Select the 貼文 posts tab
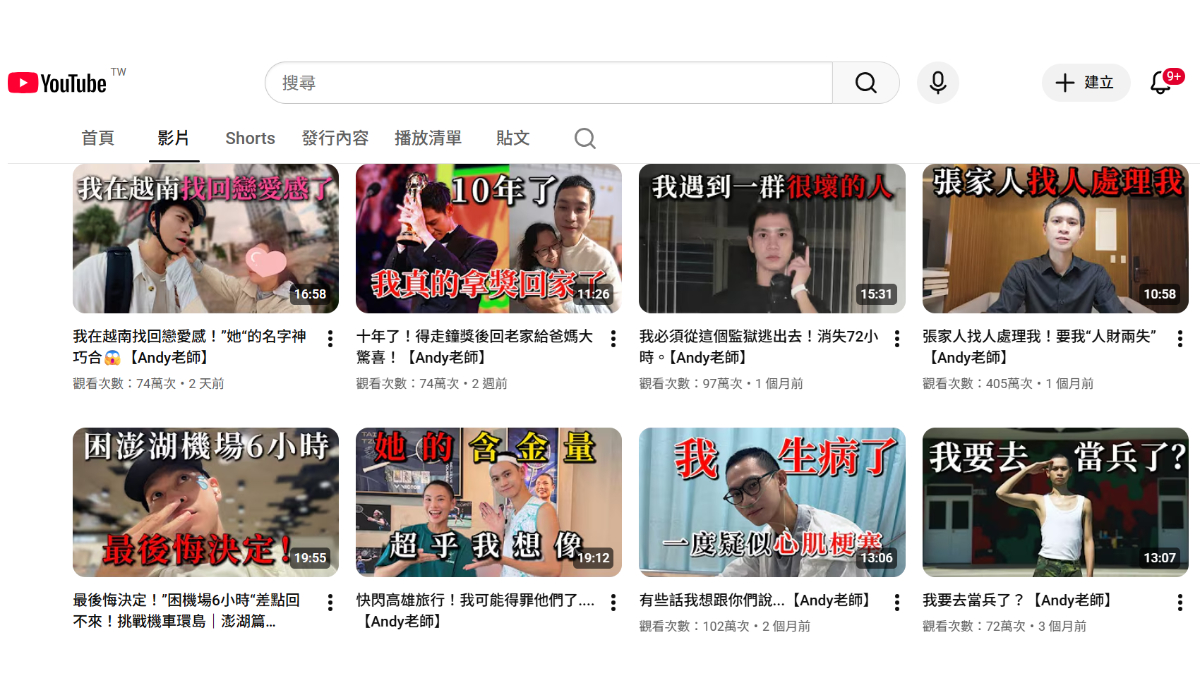Viewport: 1200px width, 676px height. 513,138
